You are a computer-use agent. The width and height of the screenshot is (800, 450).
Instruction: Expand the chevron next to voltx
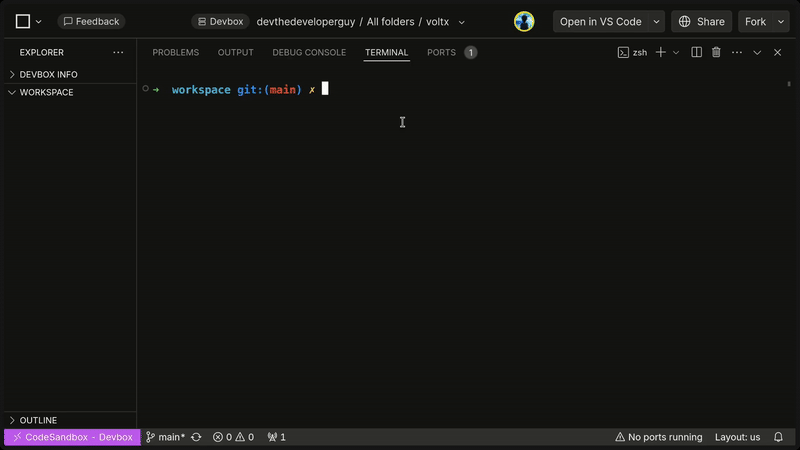[461, 22]
